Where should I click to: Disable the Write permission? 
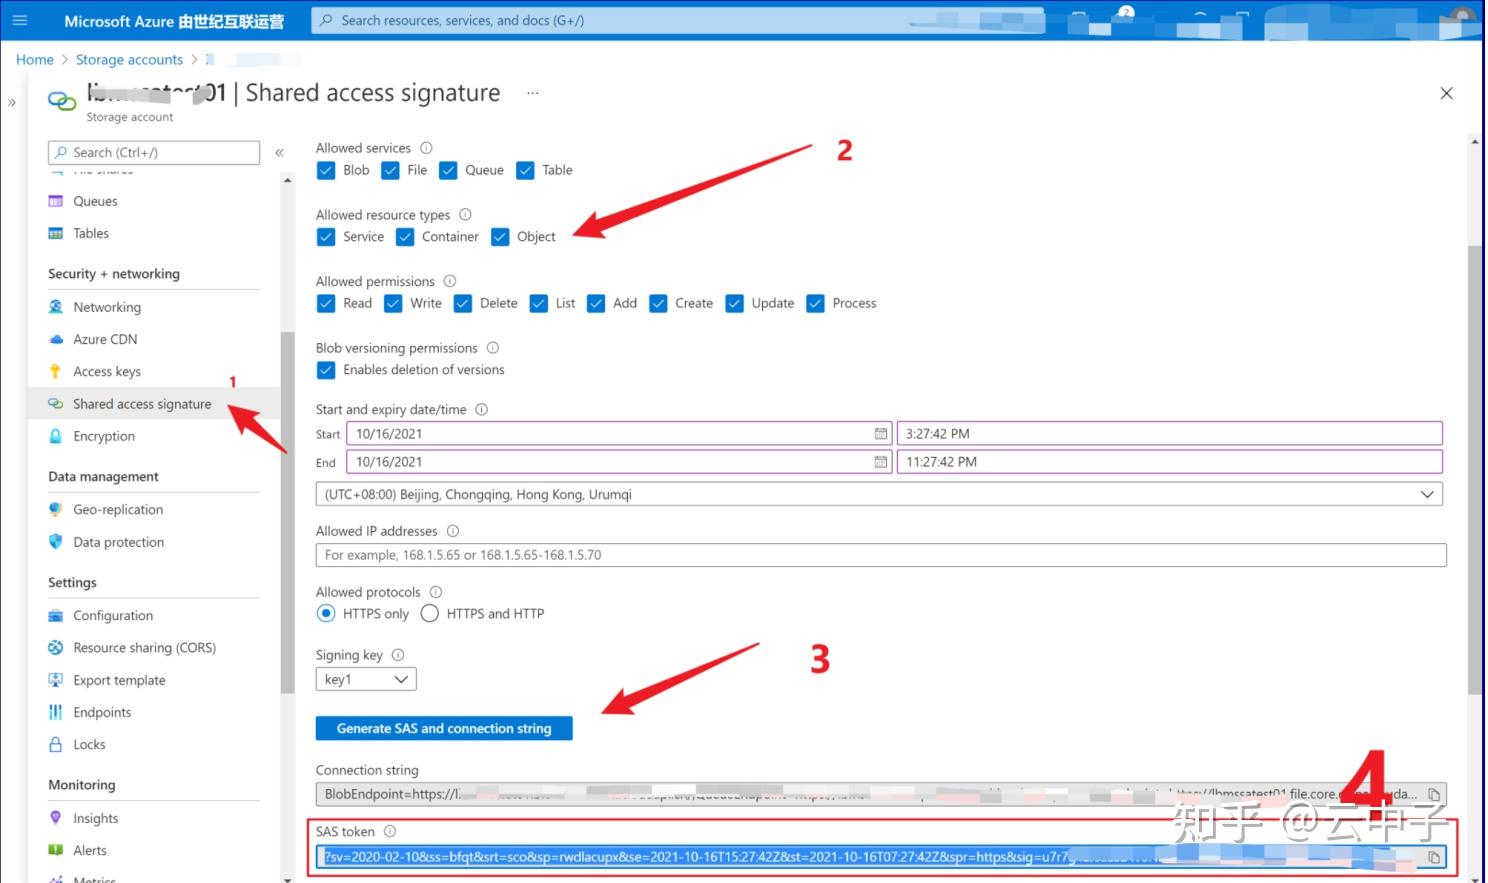coord(393,303)
